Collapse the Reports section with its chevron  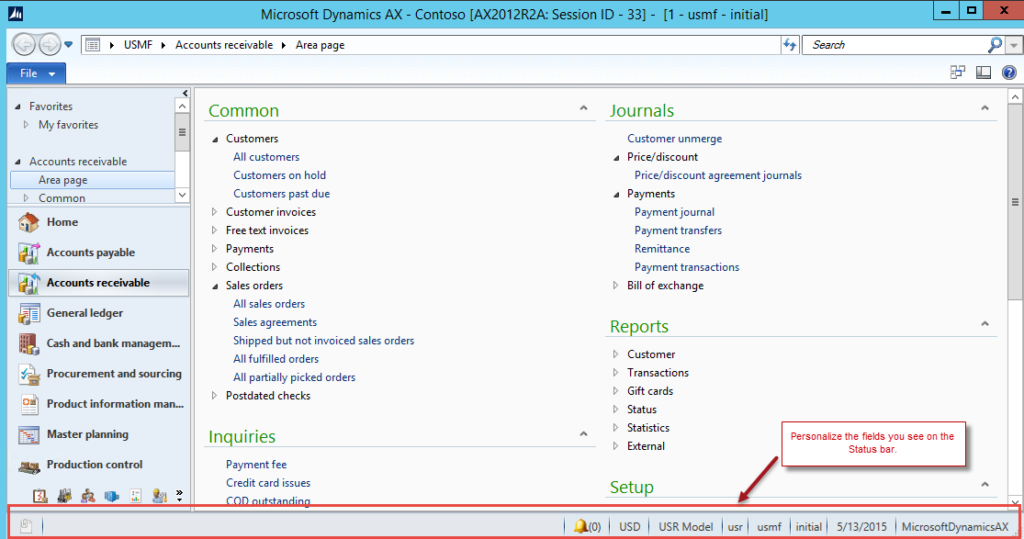(x=984, y=323)
